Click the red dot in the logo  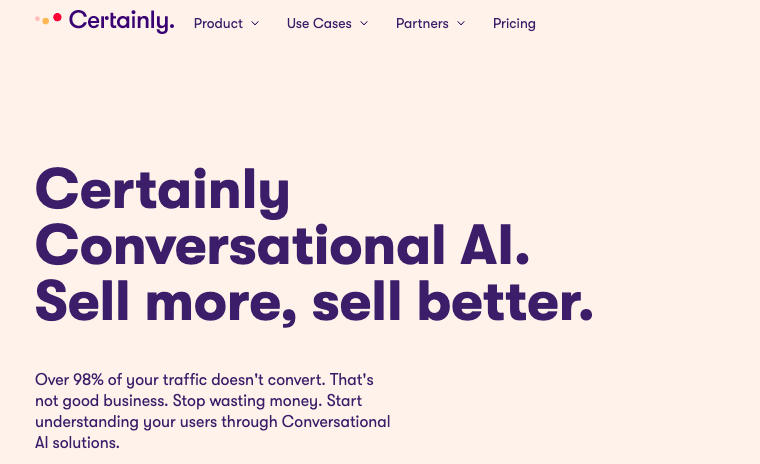click(x=57, y=17)
